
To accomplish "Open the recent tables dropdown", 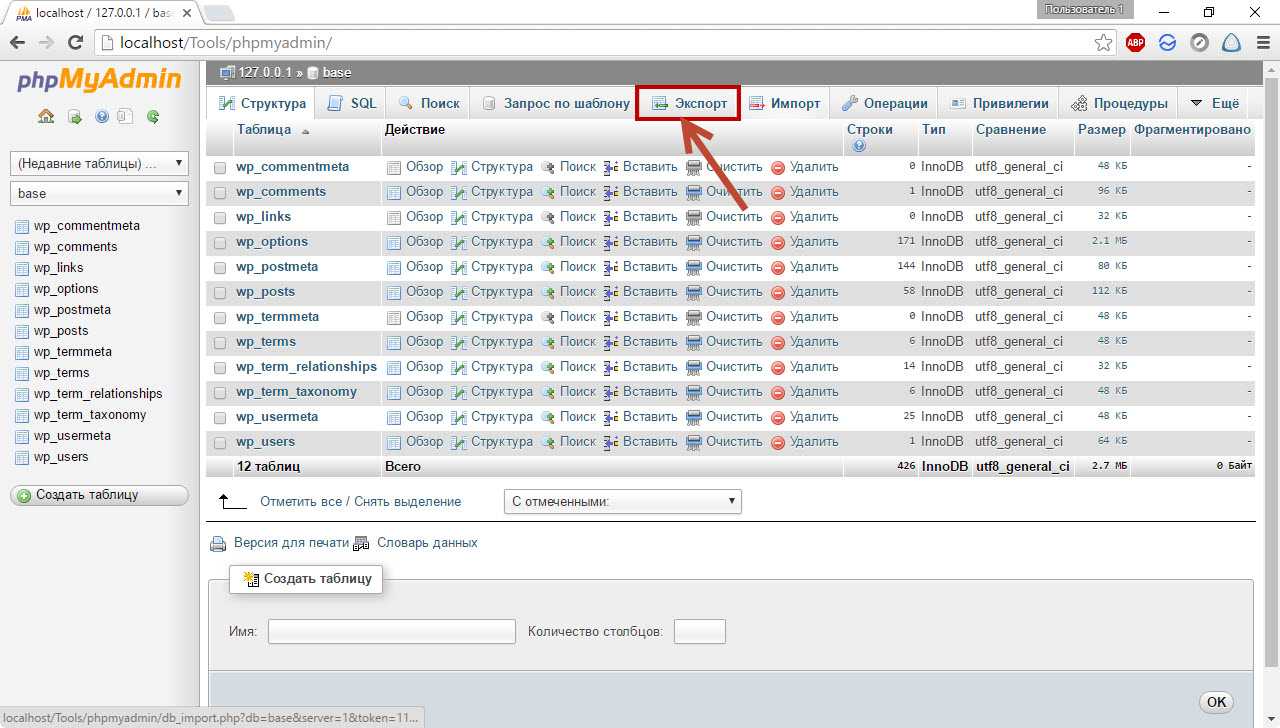I will [x=99, y=163].
